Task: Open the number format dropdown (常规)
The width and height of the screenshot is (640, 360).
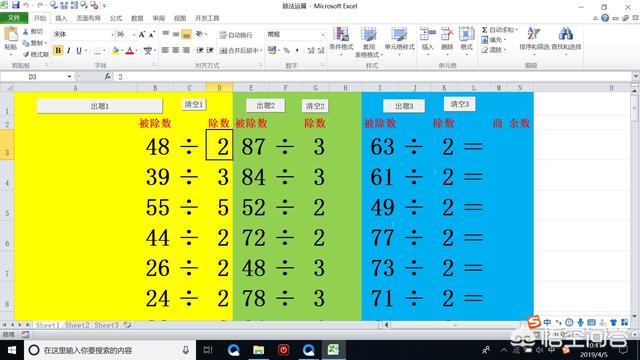Action: [322, 35]
